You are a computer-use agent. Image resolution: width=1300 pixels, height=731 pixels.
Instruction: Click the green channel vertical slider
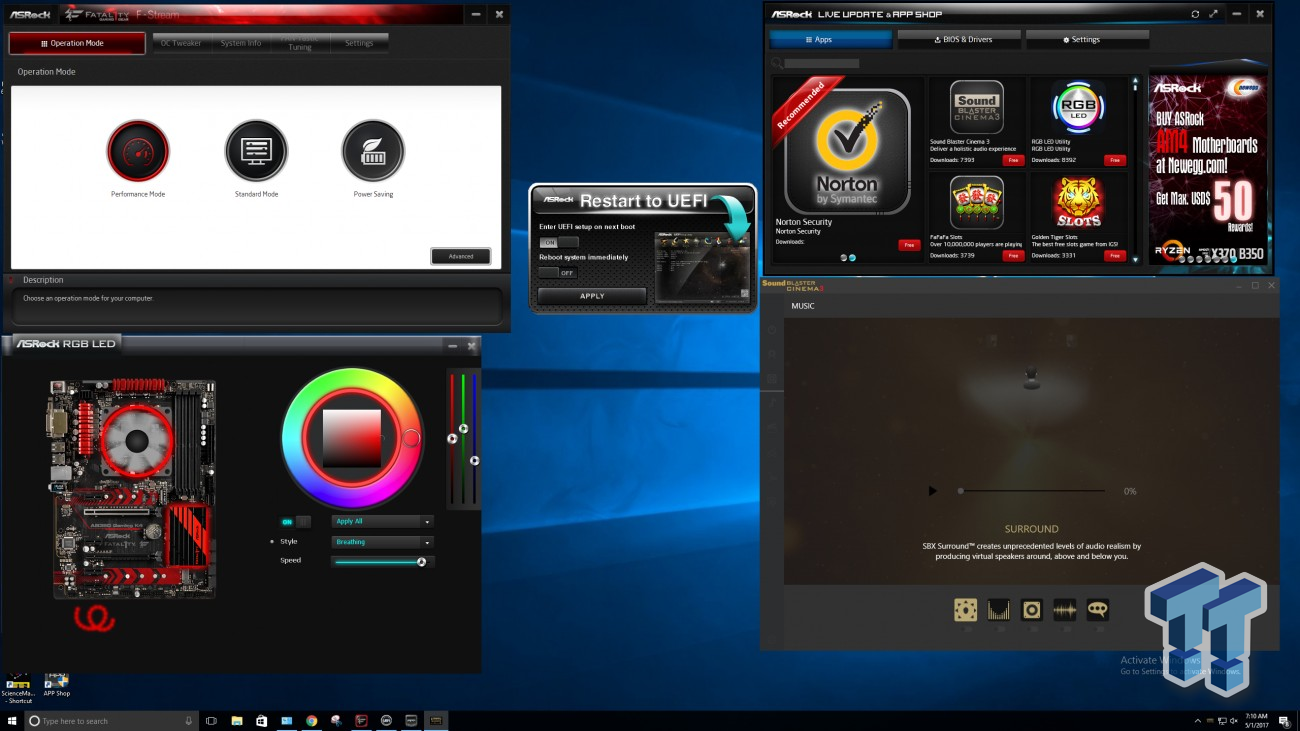463,438
